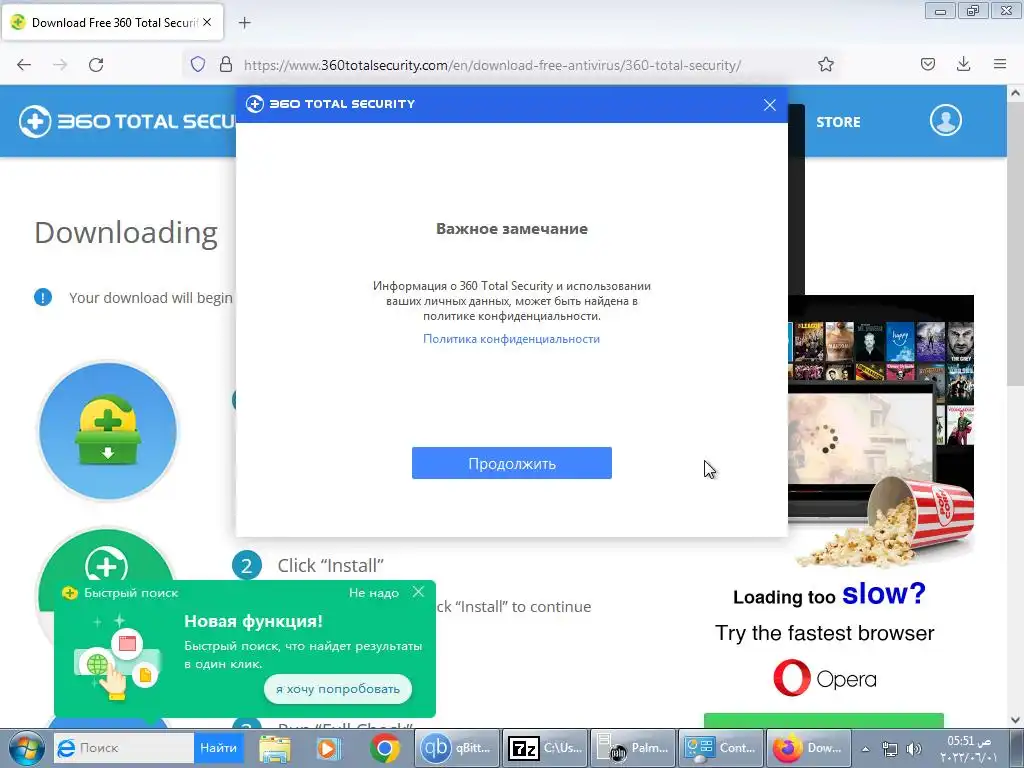Click the 360 Total Security website logo

pos(127,121)
